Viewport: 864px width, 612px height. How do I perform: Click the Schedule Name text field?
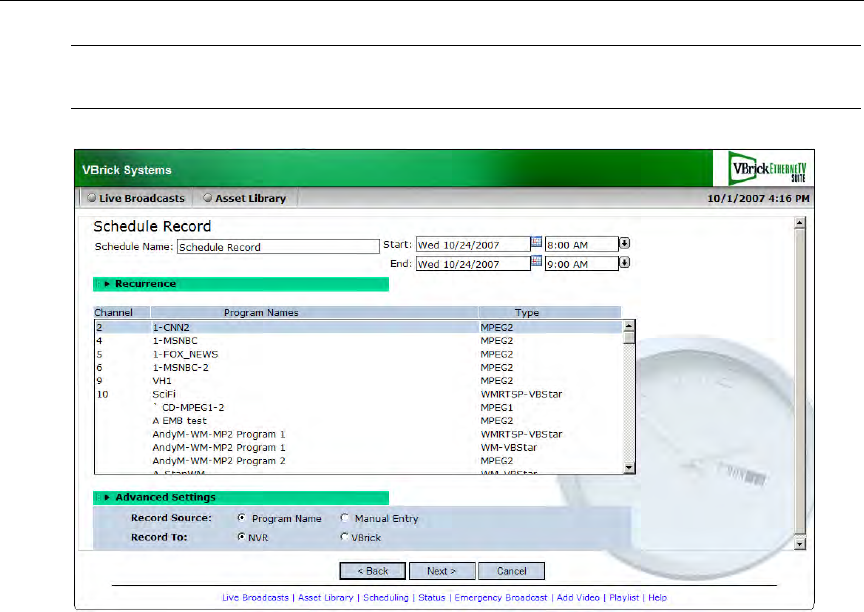(275, 246)
